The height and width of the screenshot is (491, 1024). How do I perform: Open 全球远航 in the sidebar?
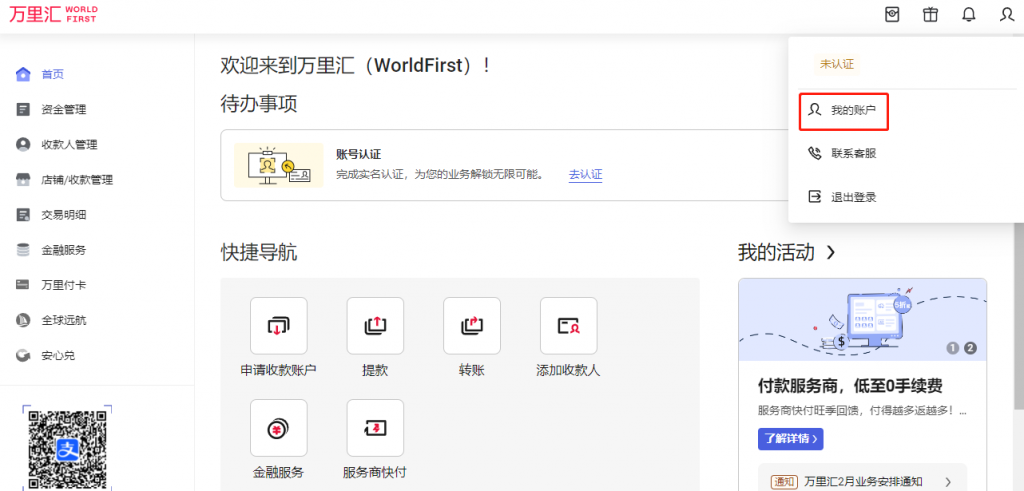[x=63, y=320]
